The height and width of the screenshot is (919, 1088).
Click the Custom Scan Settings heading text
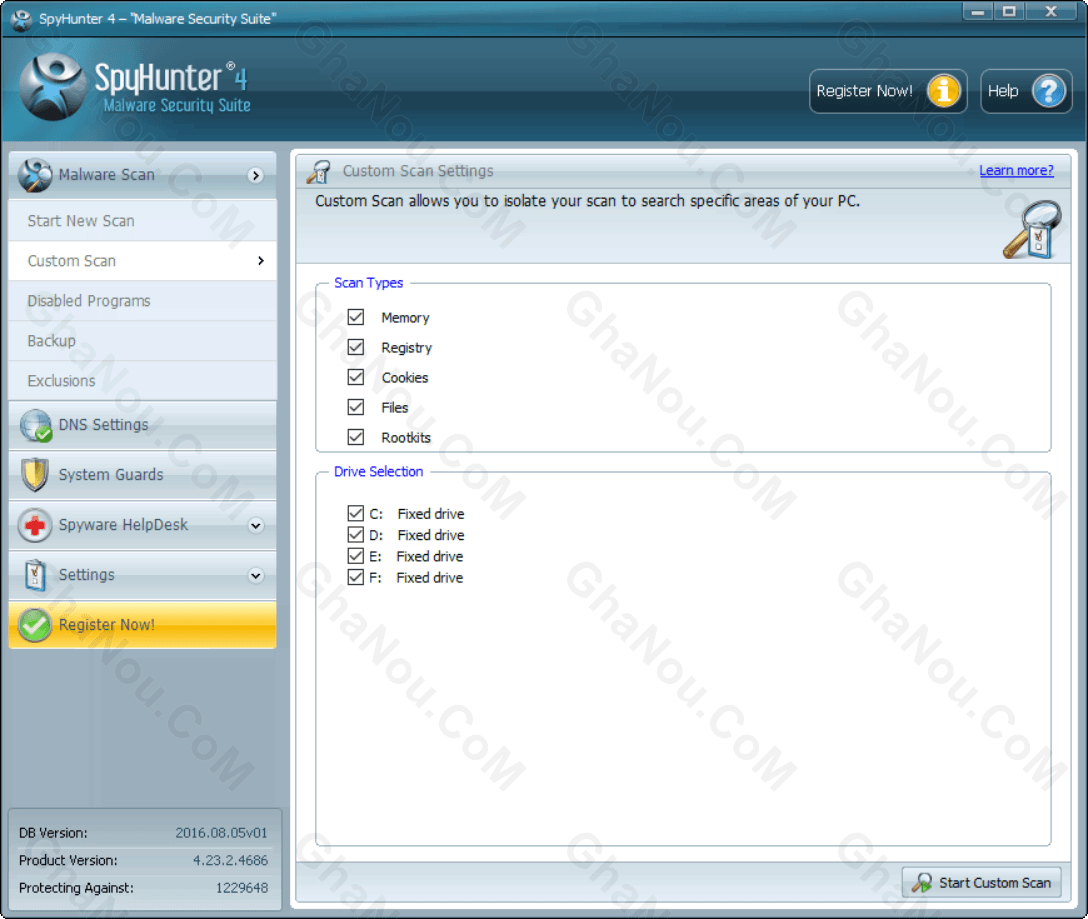pyautogui.click(x=418, y=171)
